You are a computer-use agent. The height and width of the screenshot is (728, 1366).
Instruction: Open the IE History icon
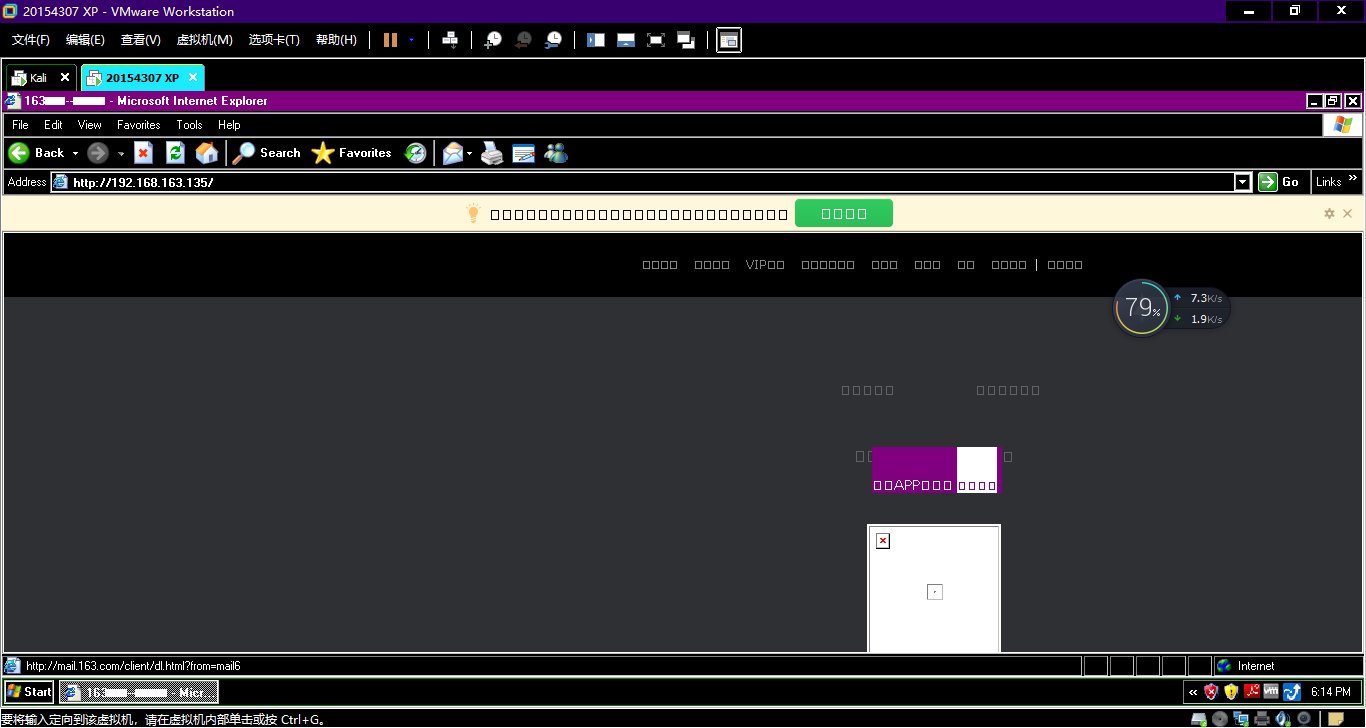point(415,153)
